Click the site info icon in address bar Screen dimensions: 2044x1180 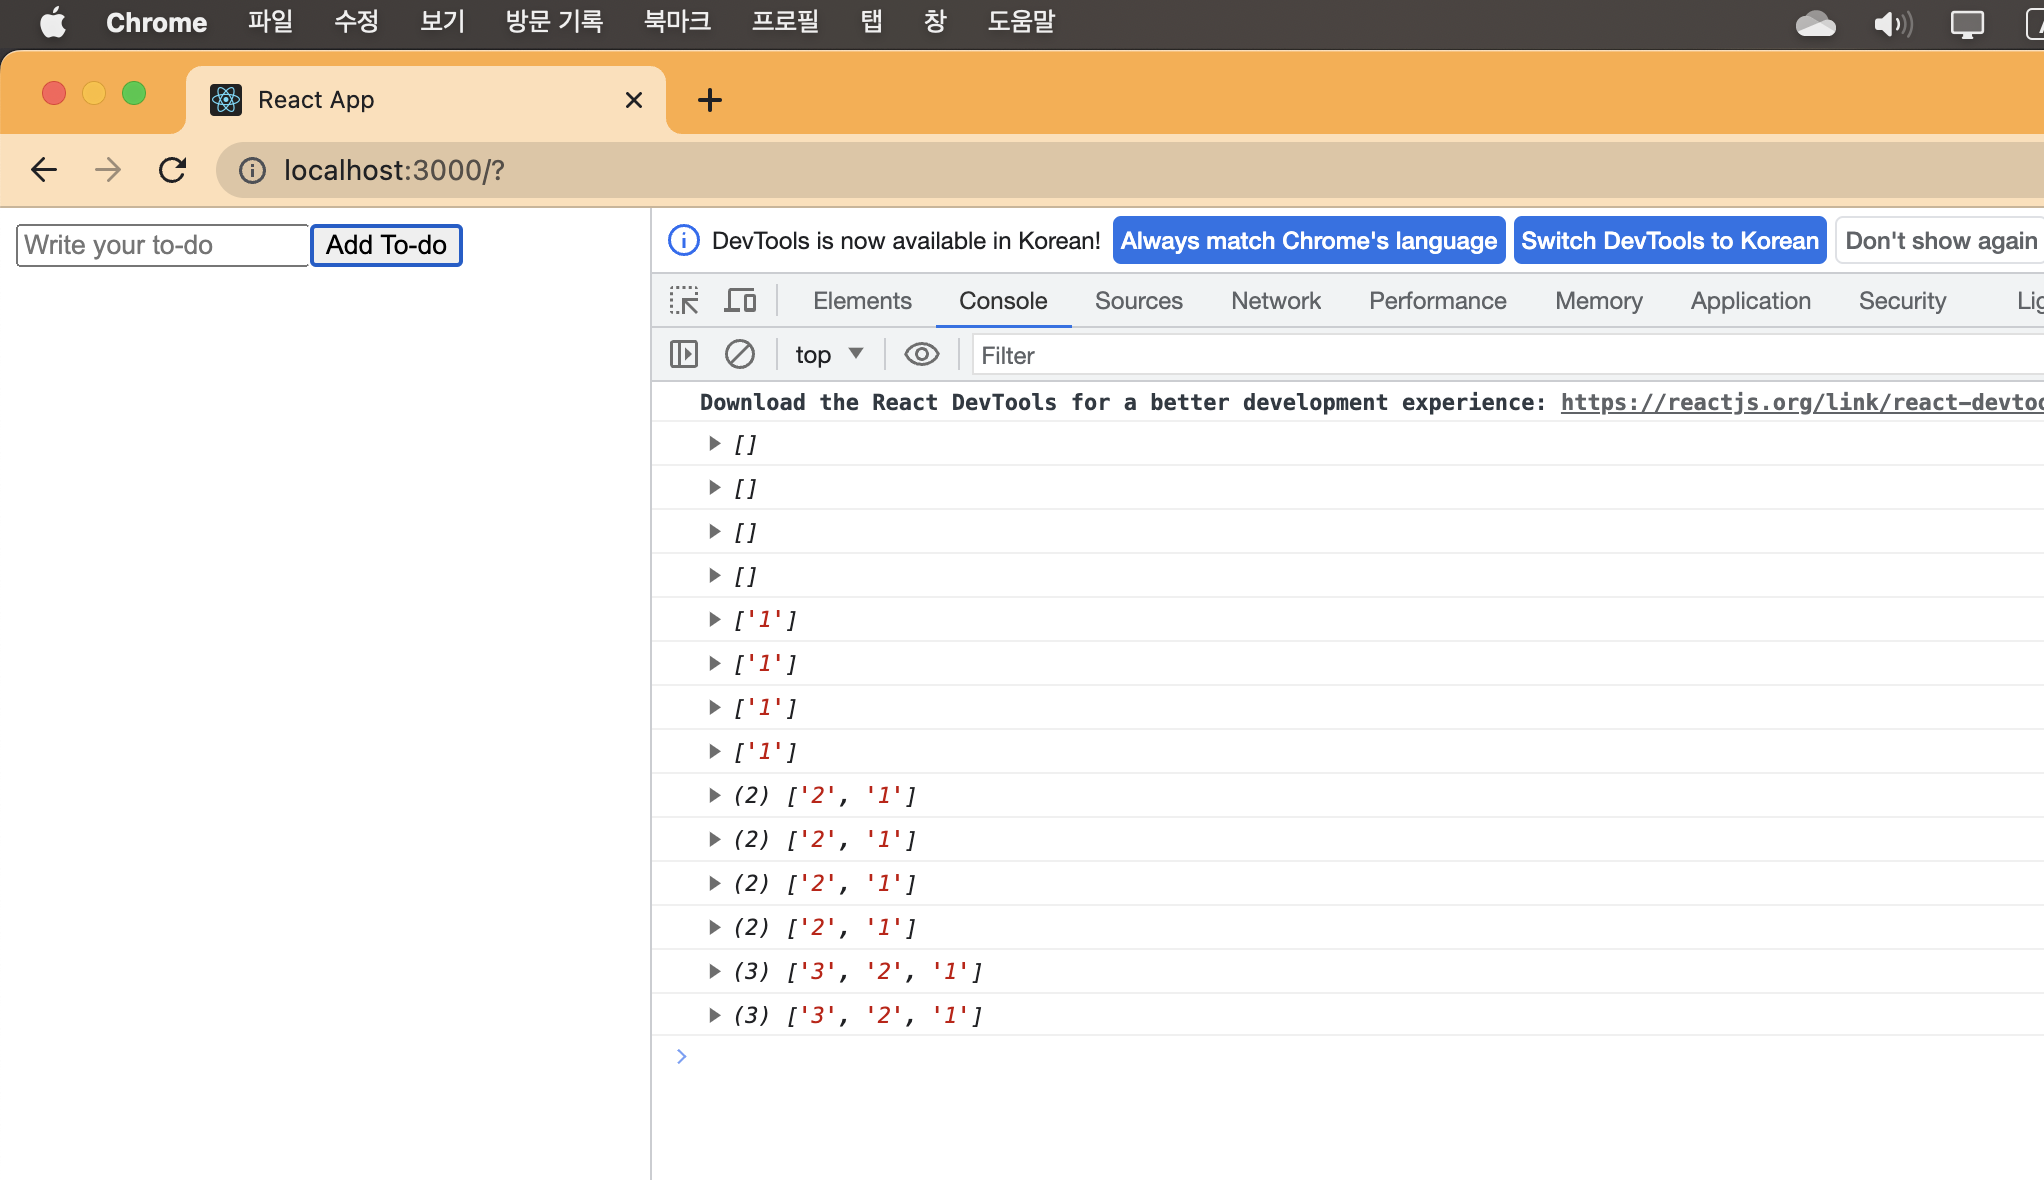click(x=252, y=170)
